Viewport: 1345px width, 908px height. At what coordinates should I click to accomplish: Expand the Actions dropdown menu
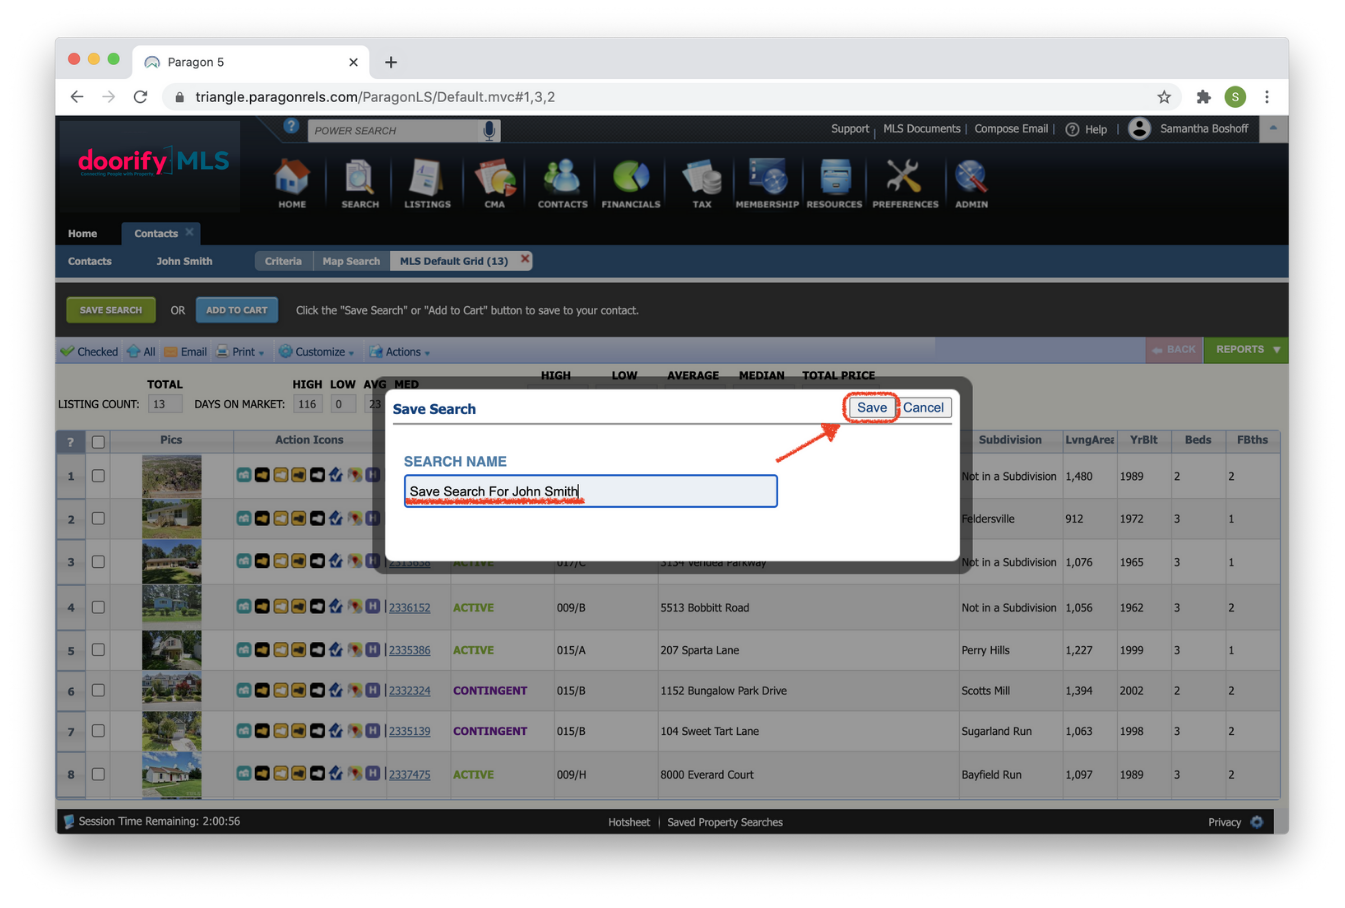coord(400,352)
